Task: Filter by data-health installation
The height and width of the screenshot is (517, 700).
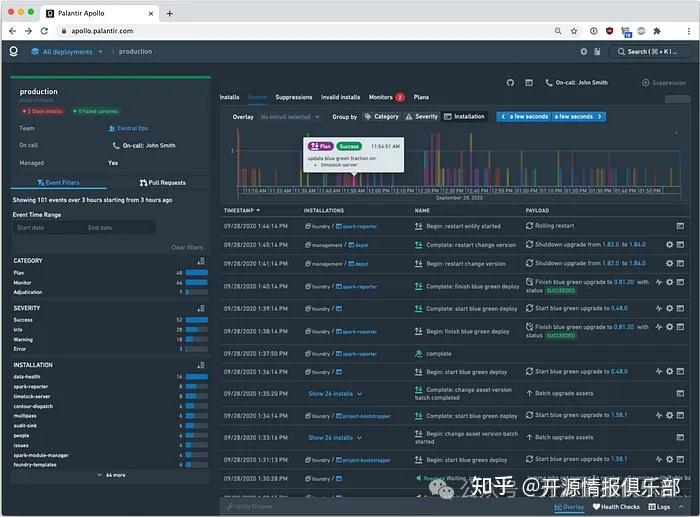Action: coord(110,377)
